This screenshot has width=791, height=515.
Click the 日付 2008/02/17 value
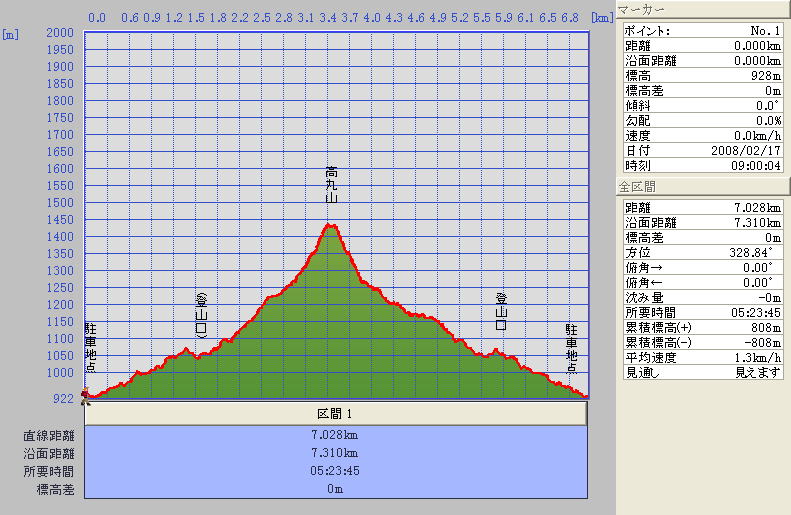(746, 150)
